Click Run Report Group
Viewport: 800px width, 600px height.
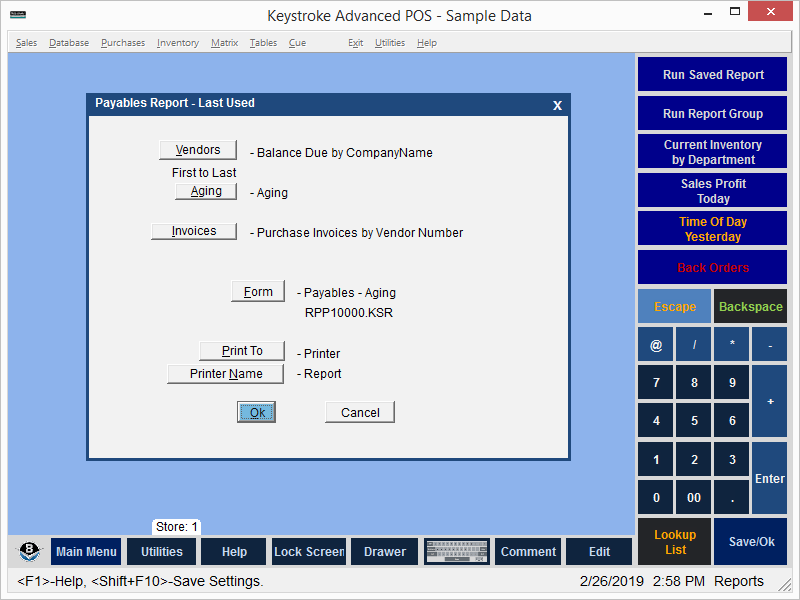[x=713, y=113]
